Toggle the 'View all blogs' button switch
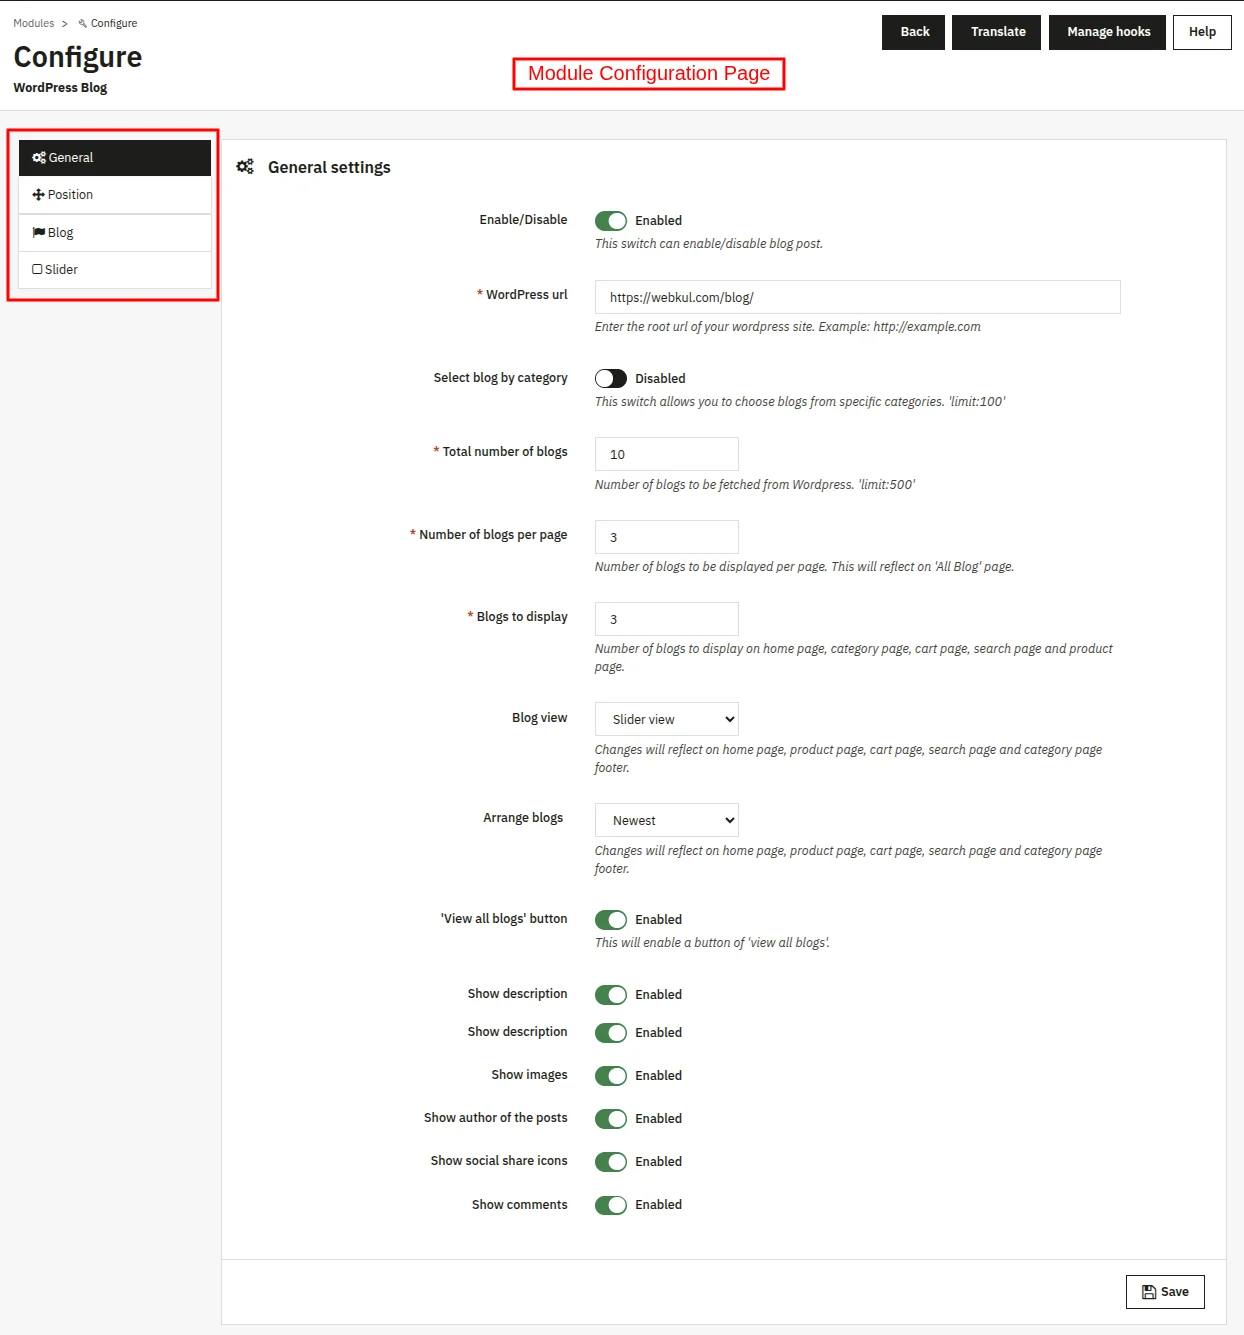 (x=611, y=920)
